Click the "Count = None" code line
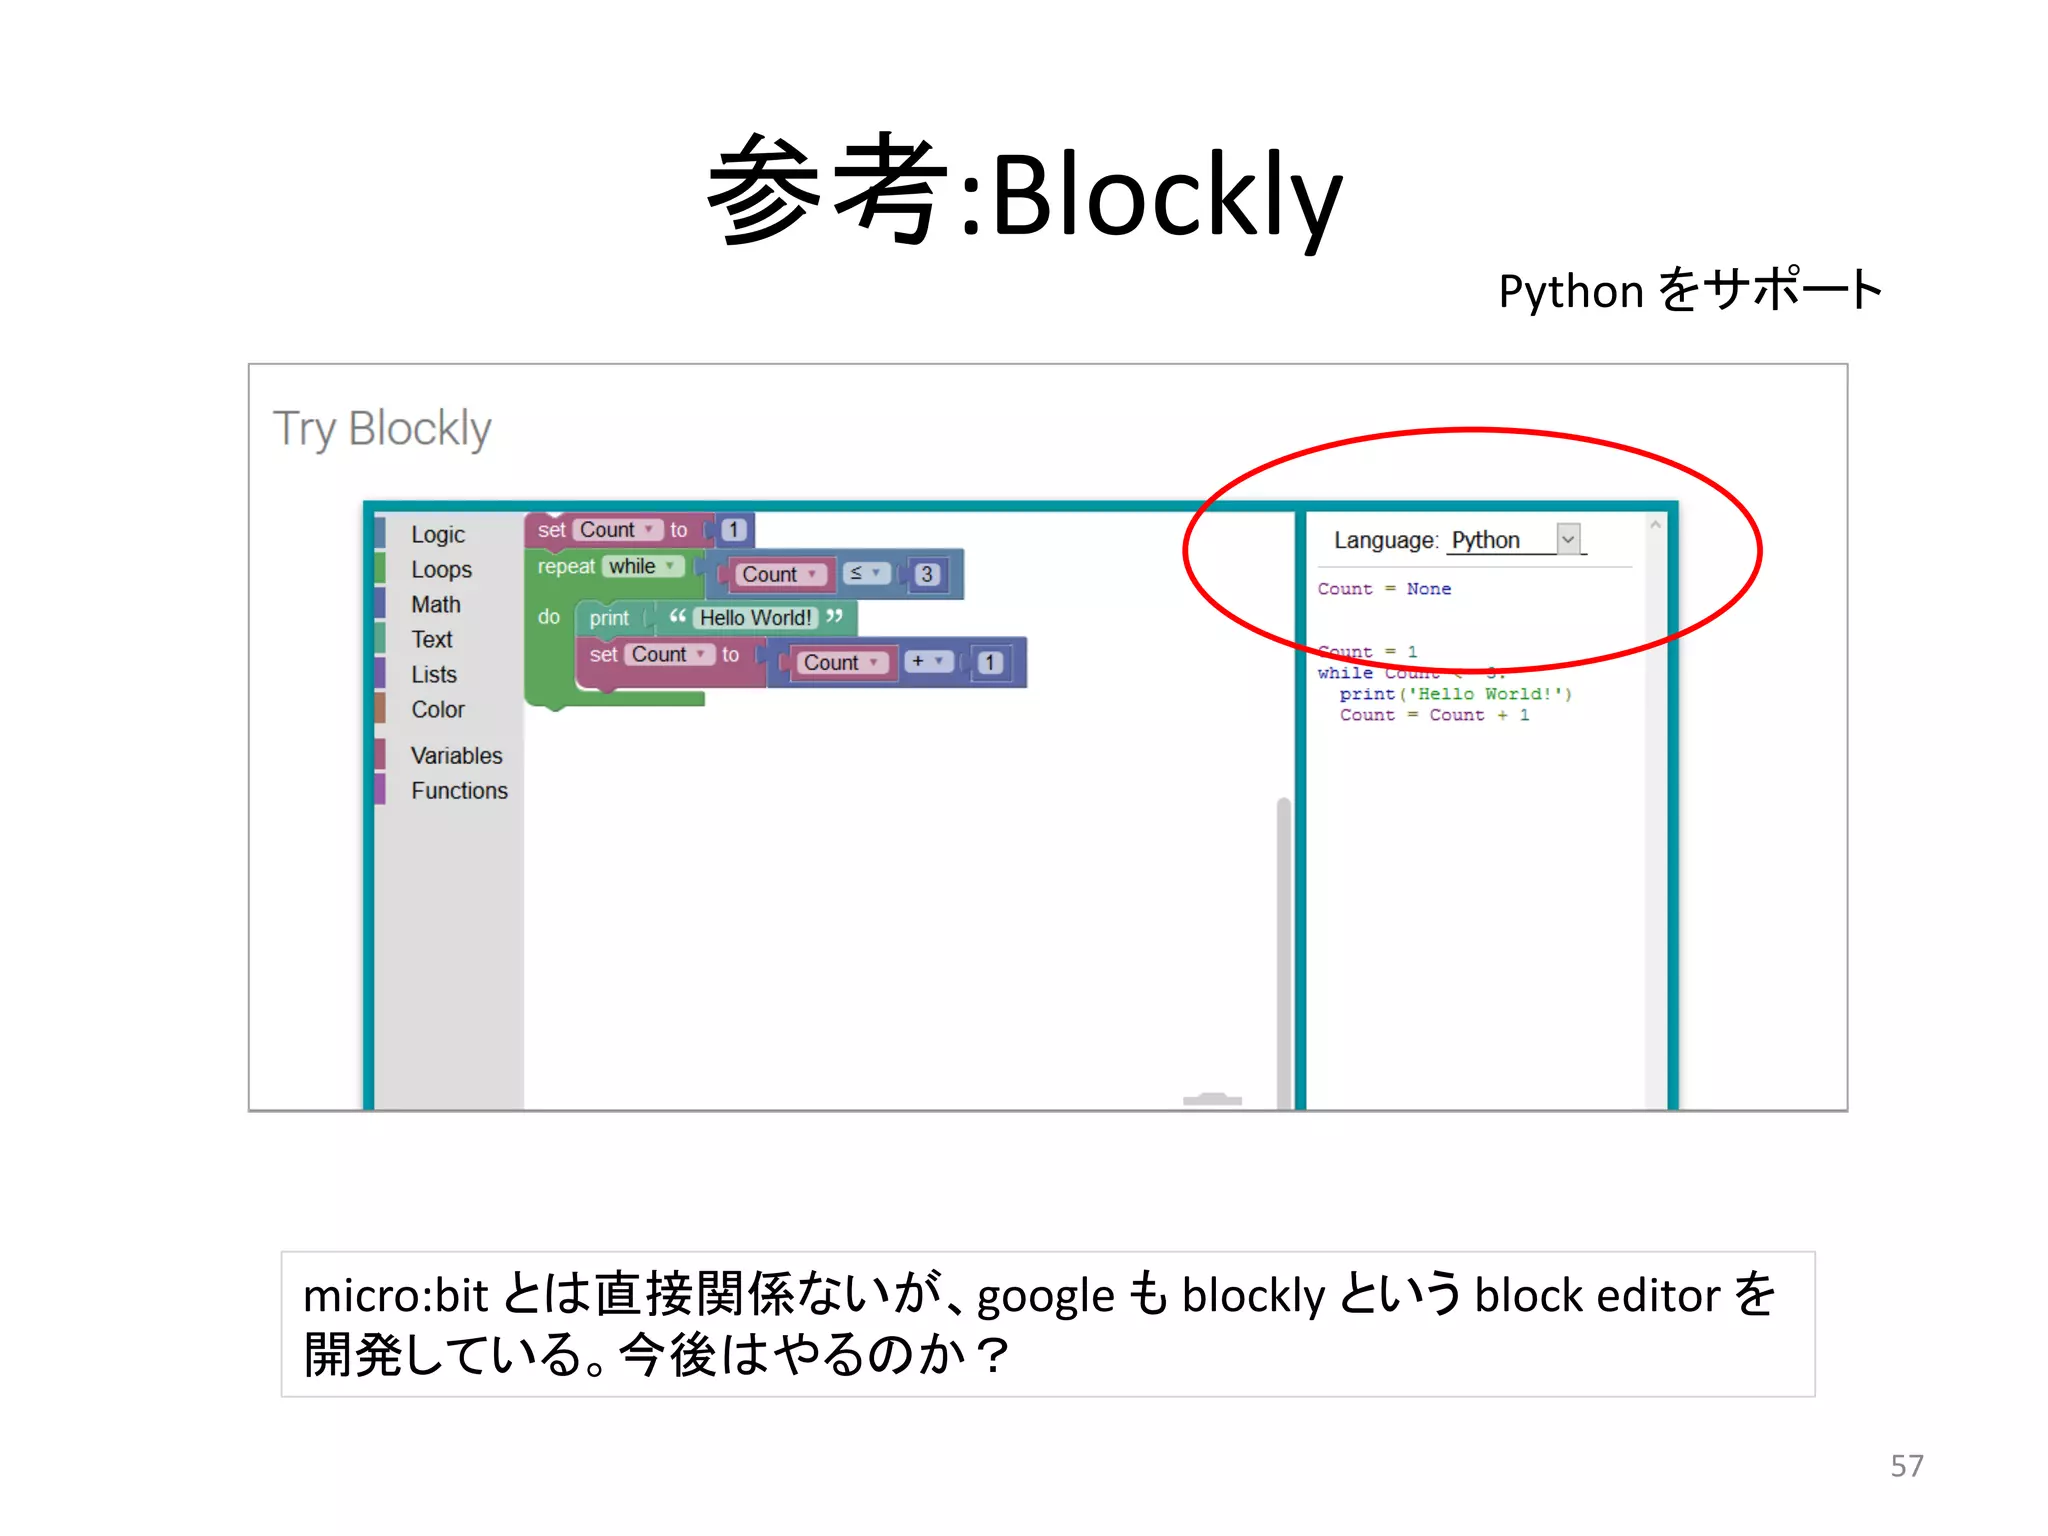2048x1536 pixels. tap(1384, 589)
